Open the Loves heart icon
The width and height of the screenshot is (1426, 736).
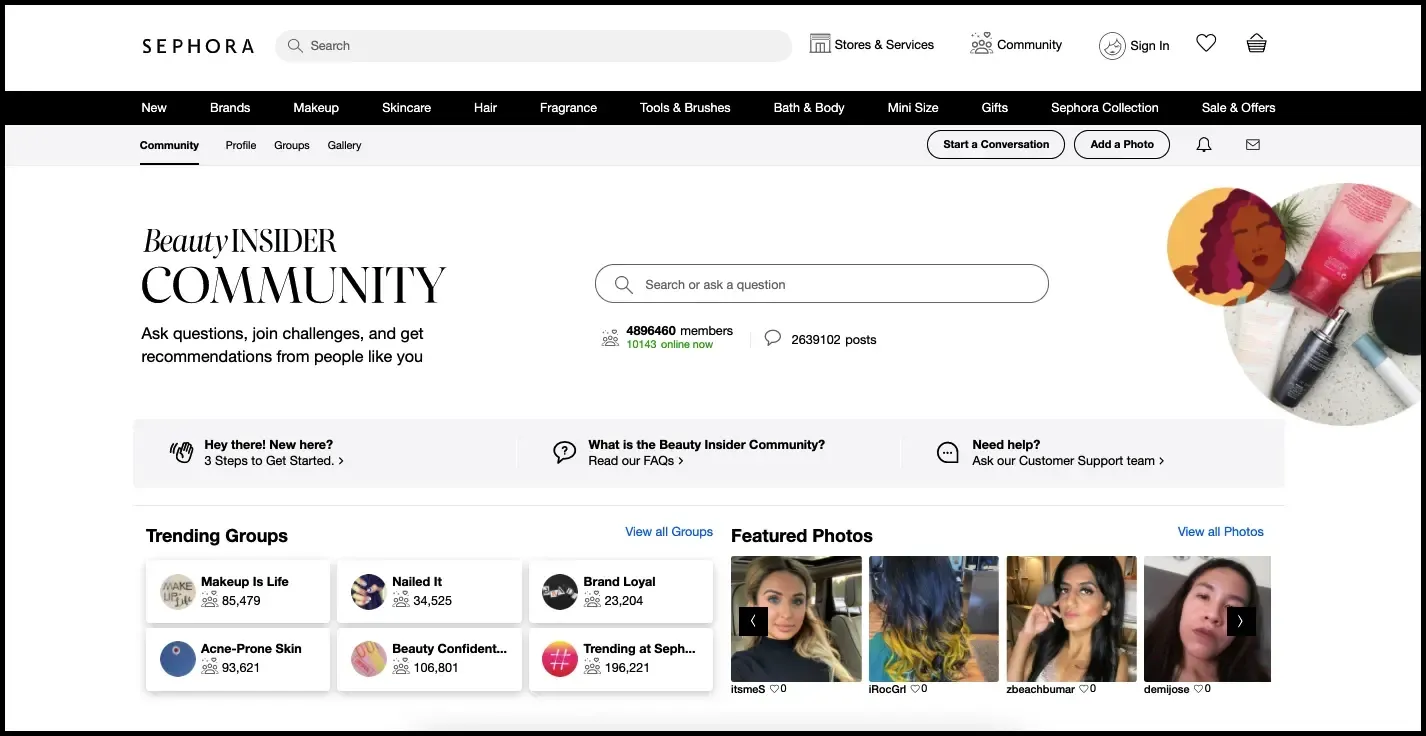point(1206,43)
